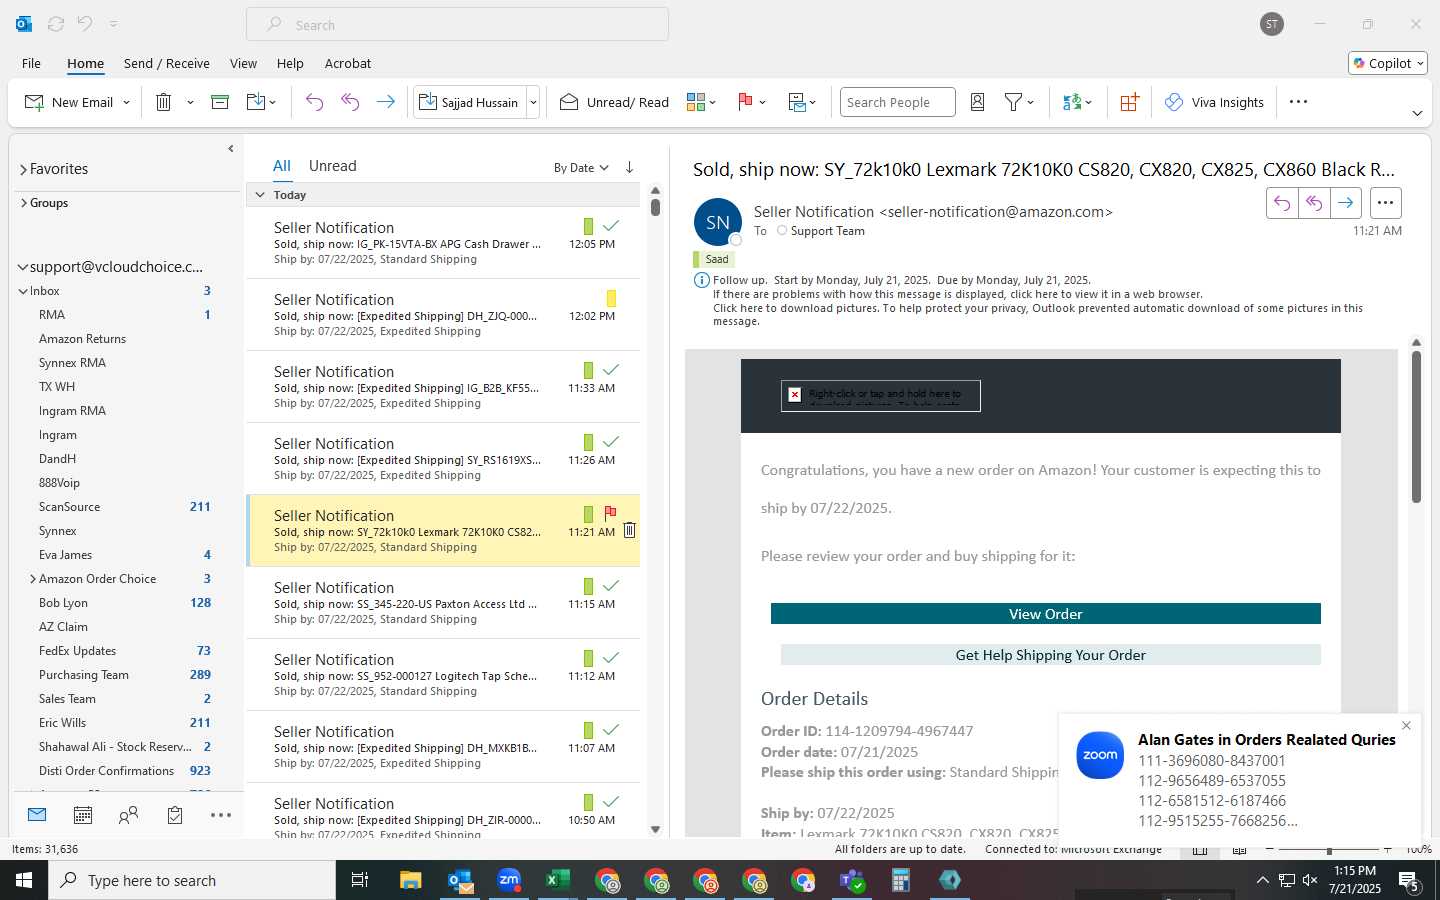
Task: Click the View Order button
Action: click(x=1045, y=614)
